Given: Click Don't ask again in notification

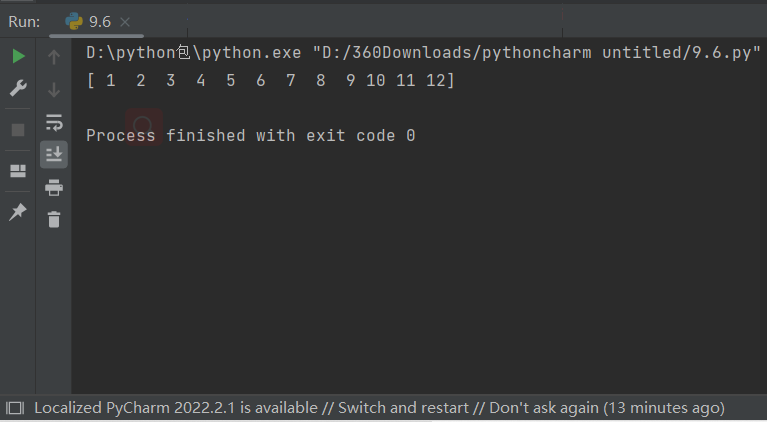Looking at the screenshot, I should (x=544, y=408).
